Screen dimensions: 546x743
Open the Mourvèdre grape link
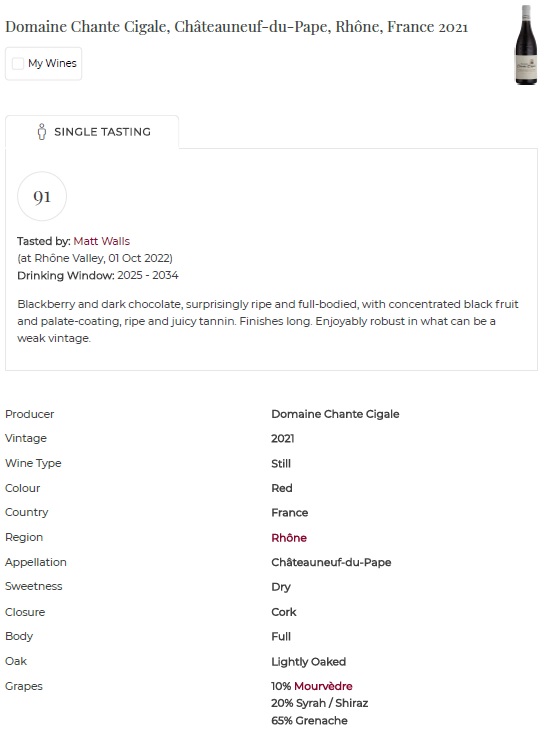coord(323,686)
